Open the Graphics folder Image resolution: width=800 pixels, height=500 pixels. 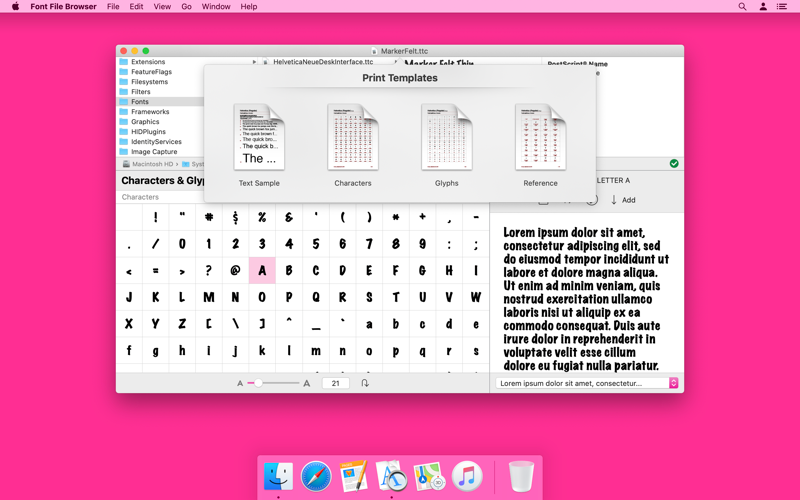tap(145, 121)
